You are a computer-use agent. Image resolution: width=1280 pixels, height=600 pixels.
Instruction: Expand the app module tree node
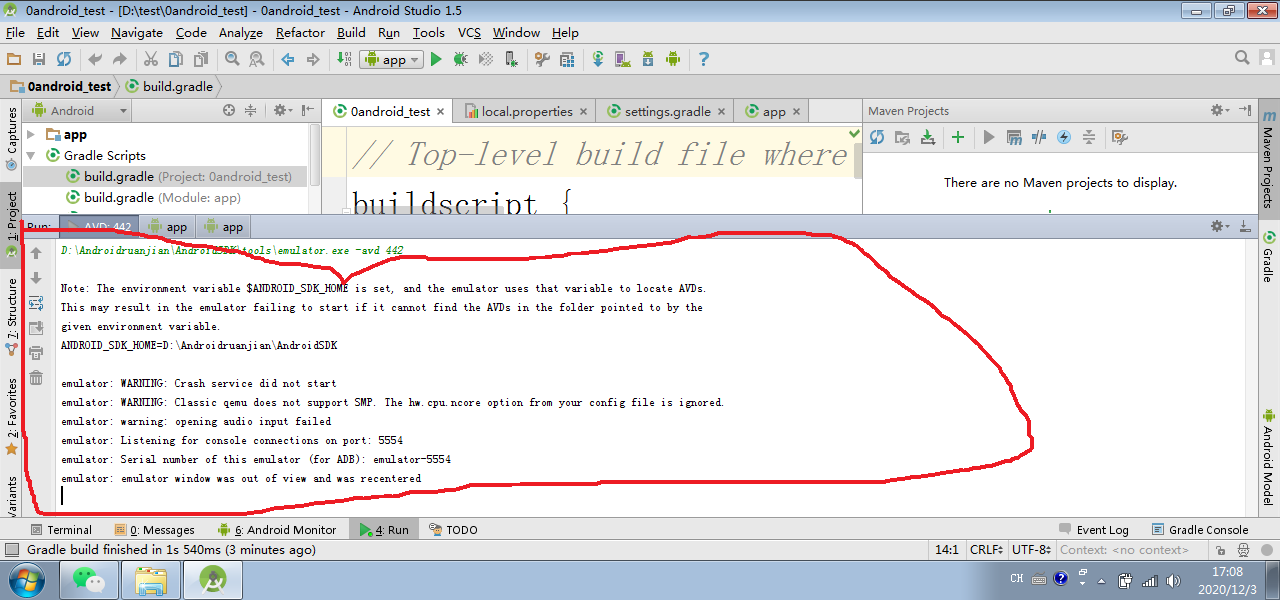coord(31,134)
